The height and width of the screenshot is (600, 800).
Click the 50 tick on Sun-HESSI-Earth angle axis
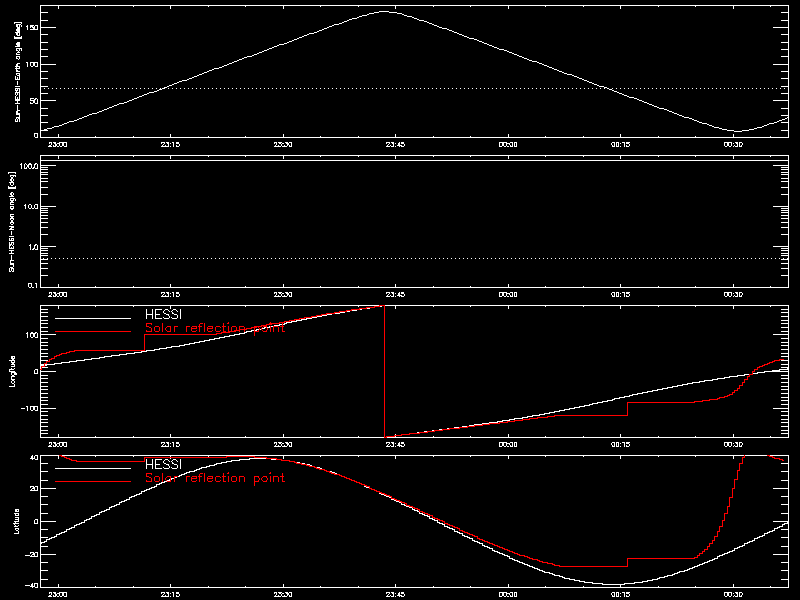(34, 101)
